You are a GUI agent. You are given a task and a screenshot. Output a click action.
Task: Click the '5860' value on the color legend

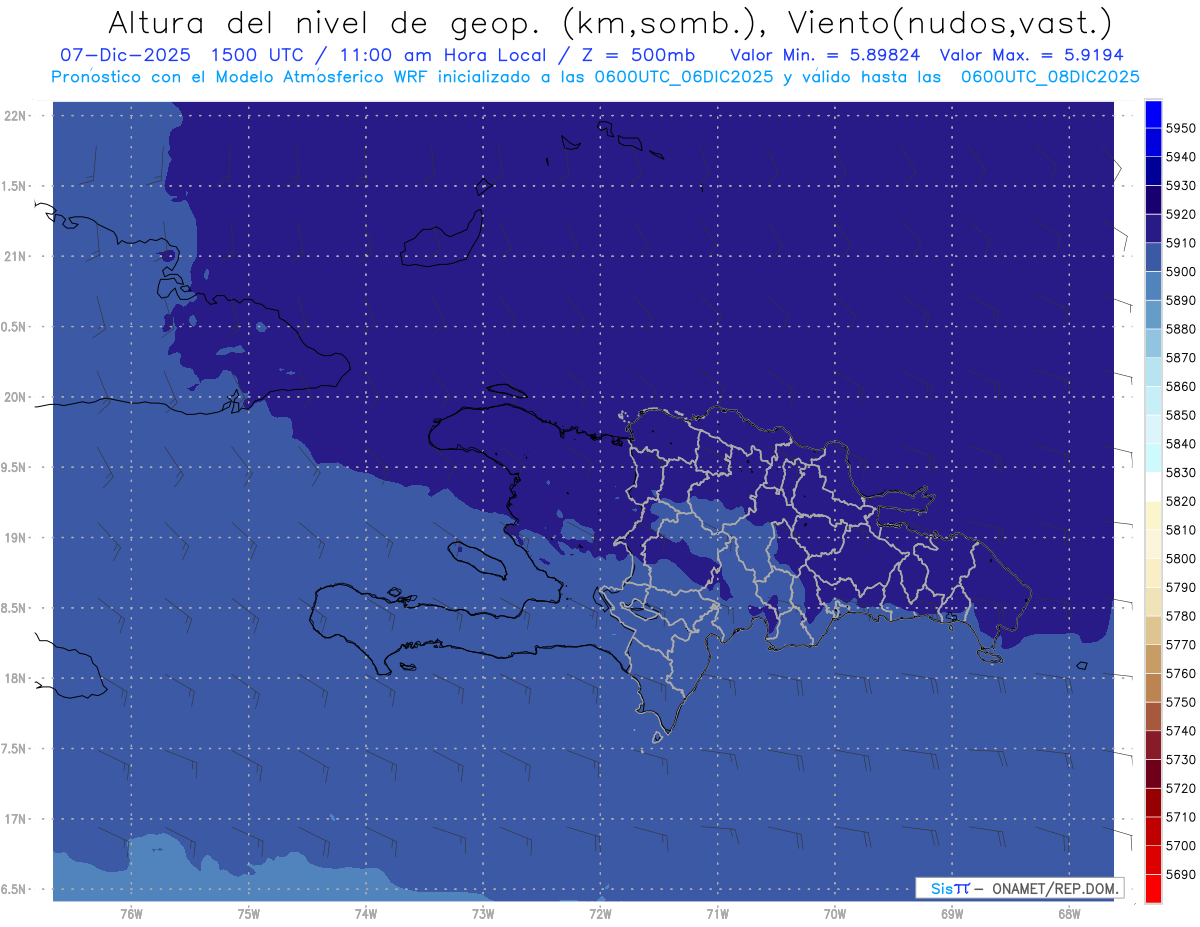(1180, 386)
